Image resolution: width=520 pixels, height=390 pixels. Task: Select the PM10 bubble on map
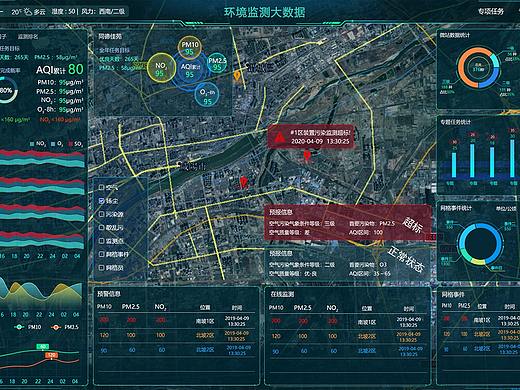click(x=190, y=48)
